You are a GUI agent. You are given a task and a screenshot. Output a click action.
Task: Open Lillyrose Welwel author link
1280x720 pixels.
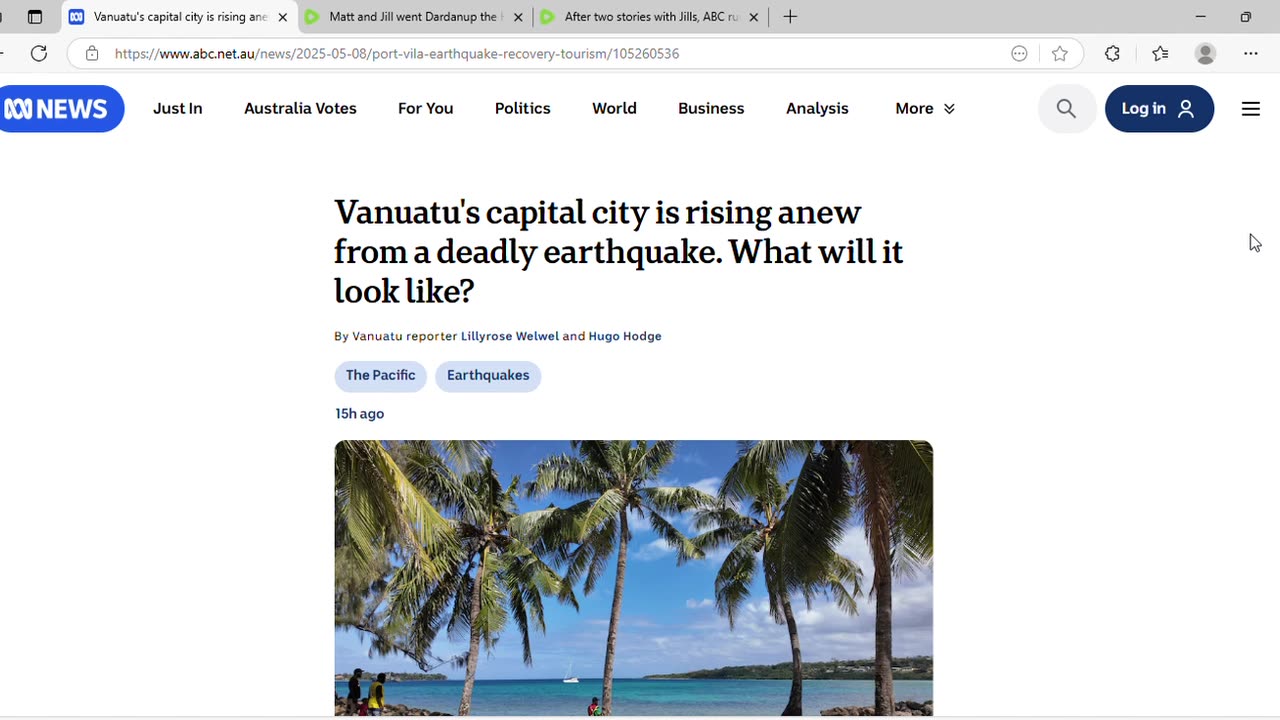tap(509, 337)
